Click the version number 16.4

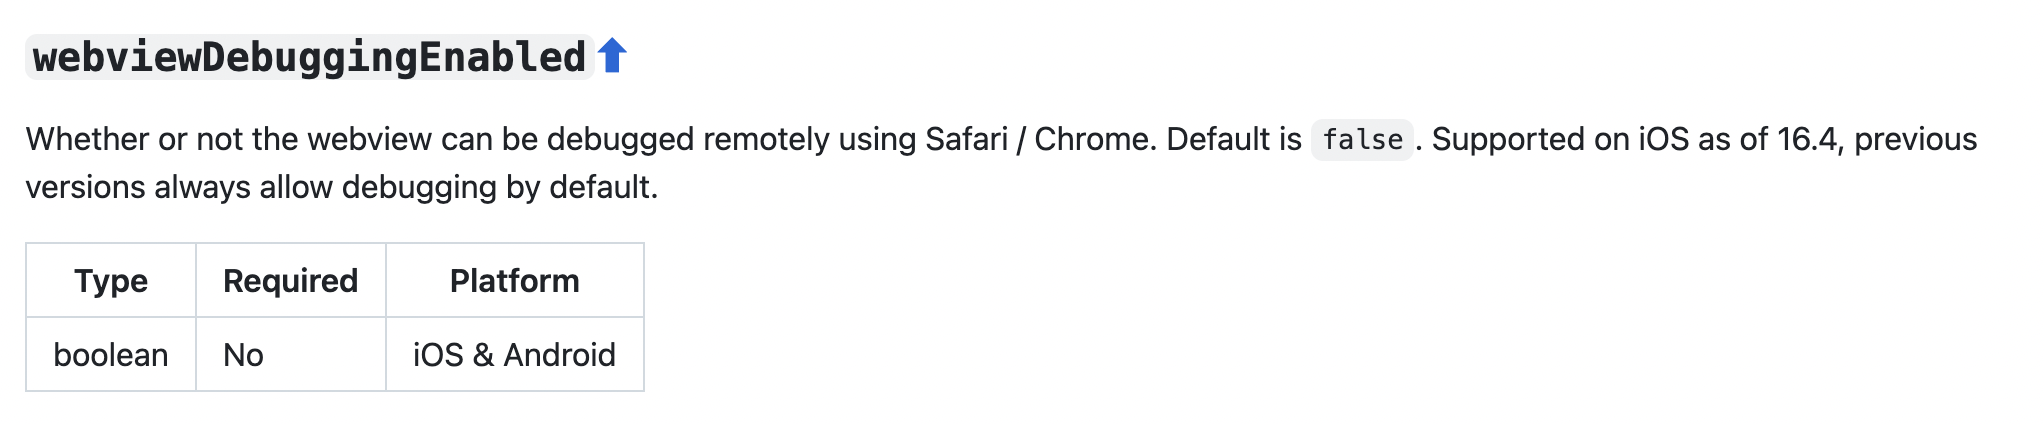coord(1807,139)
